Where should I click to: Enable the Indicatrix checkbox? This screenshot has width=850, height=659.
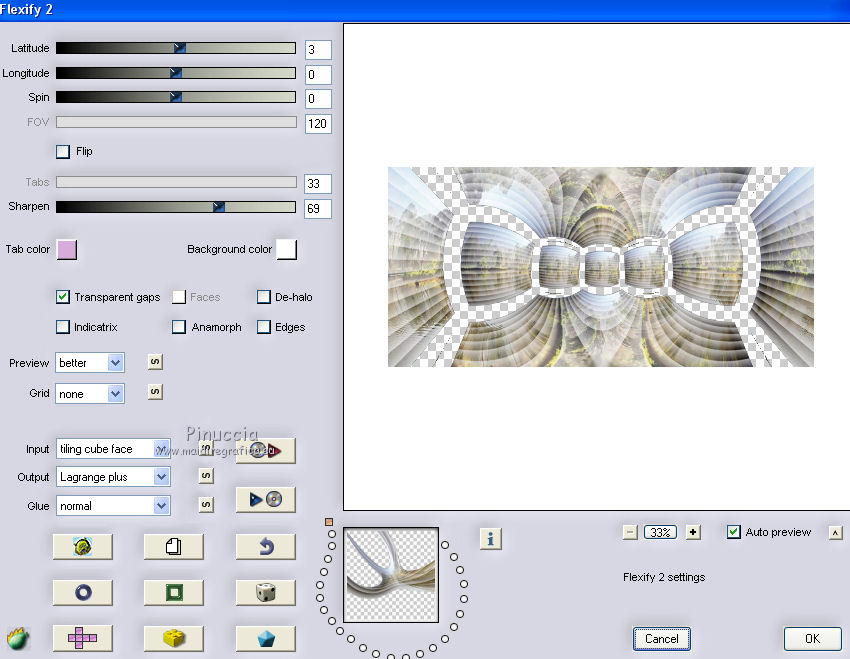tap(63, 327)
